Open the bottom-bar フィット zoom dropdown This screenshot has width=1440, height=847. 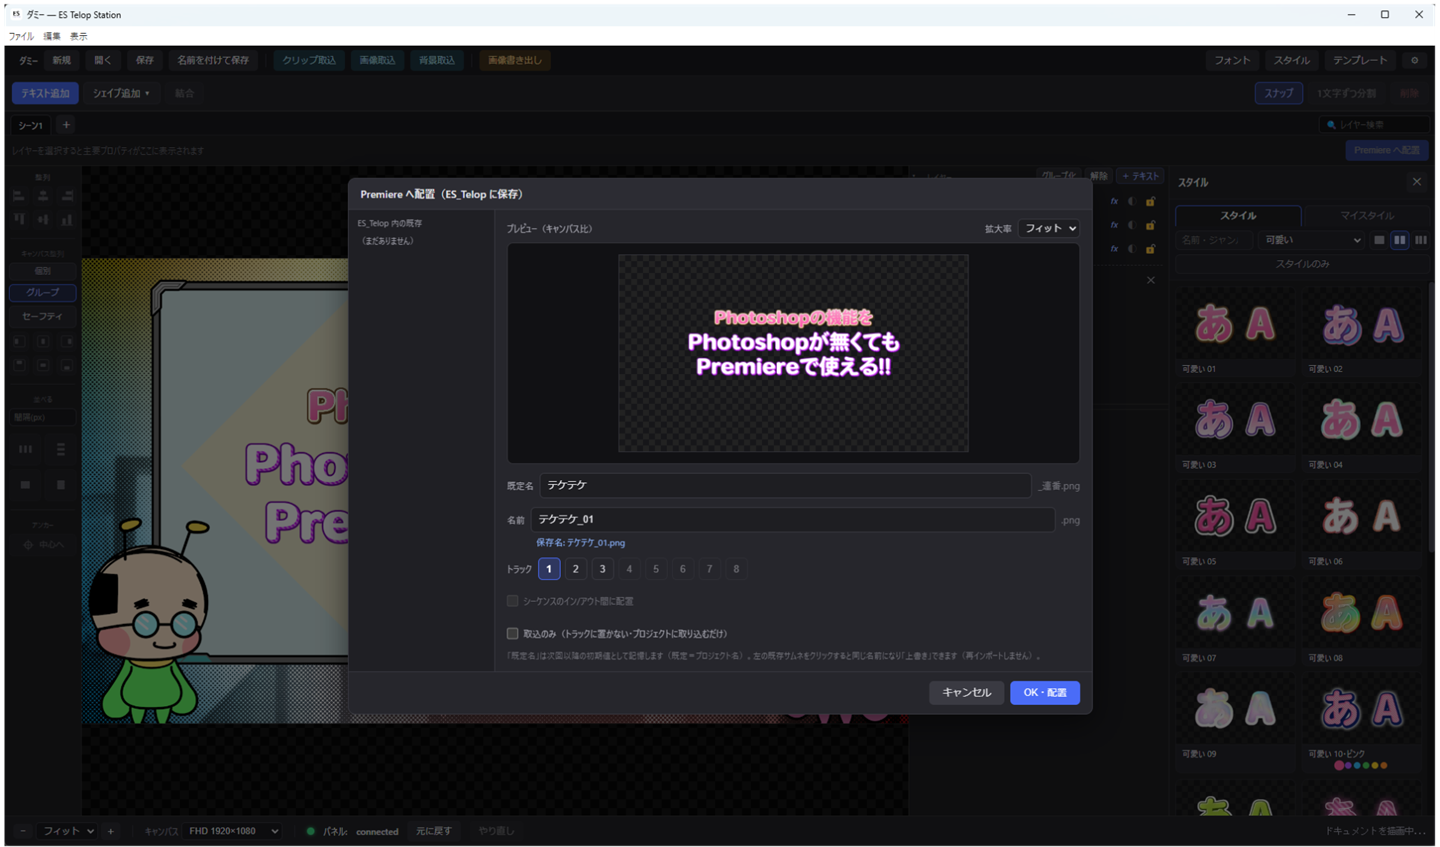(x=67, y=831)
